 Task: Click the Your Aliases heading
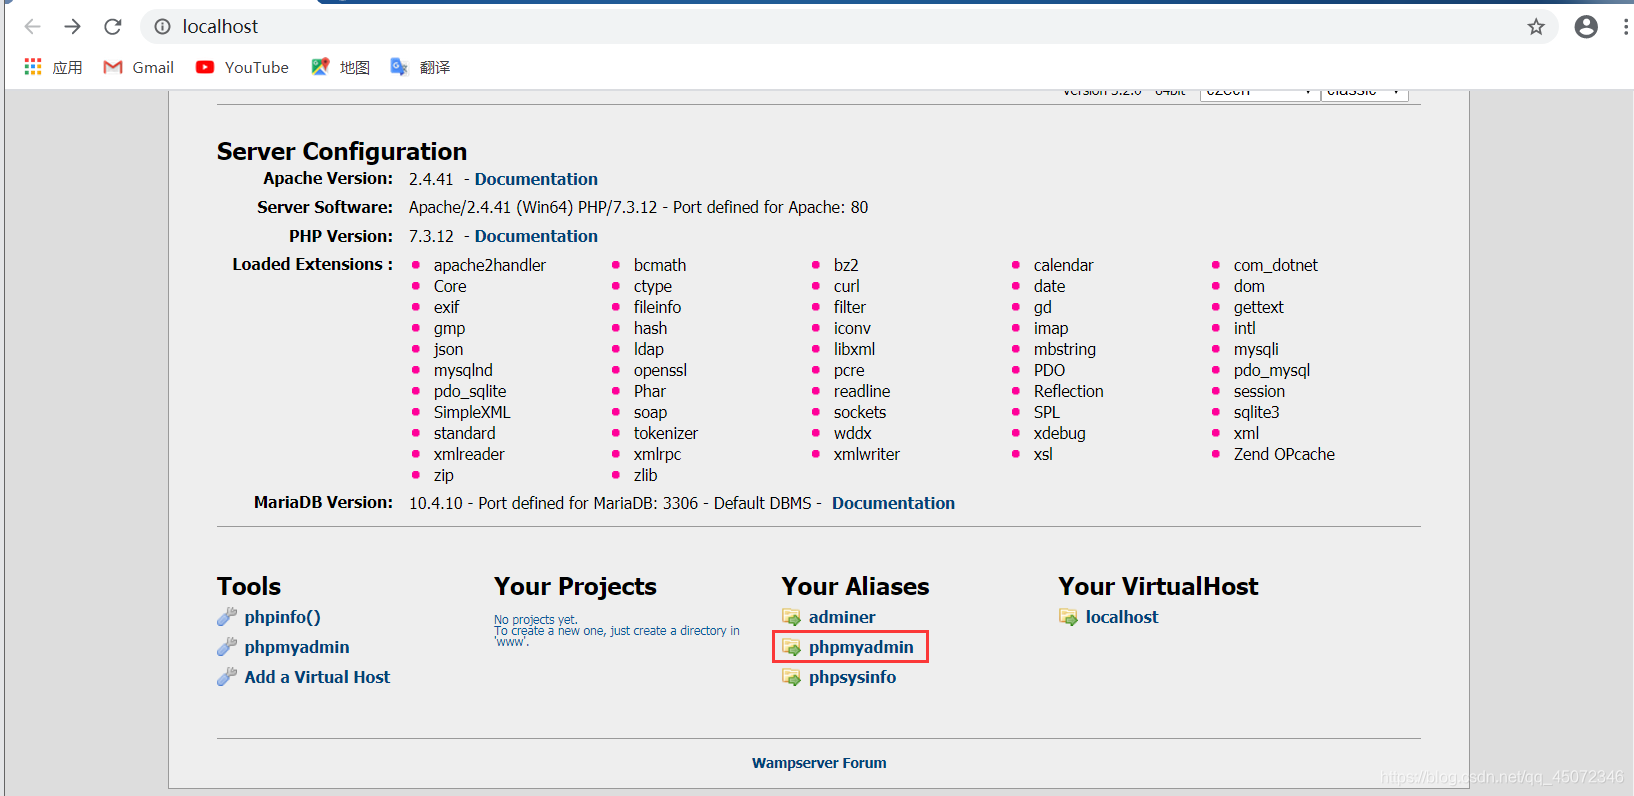855,586
